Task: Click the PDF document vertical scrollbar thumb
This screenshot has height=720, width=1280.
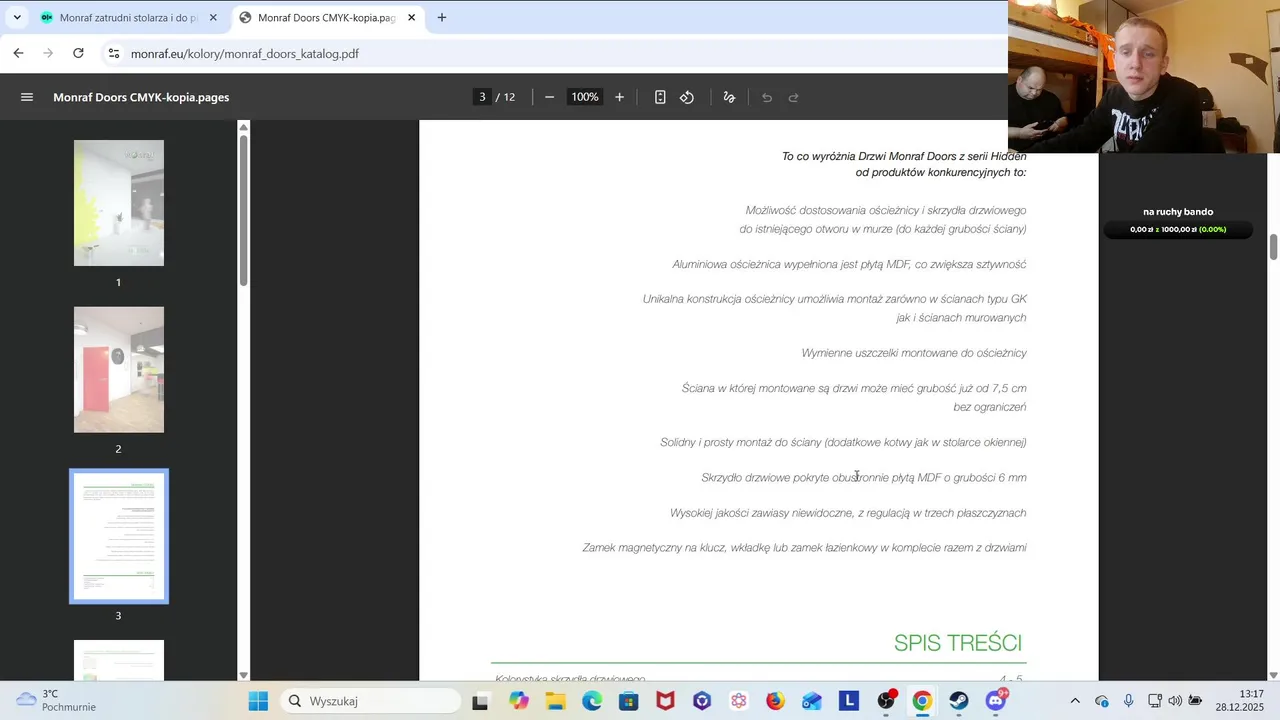Action: click(x=1274, y=247)
